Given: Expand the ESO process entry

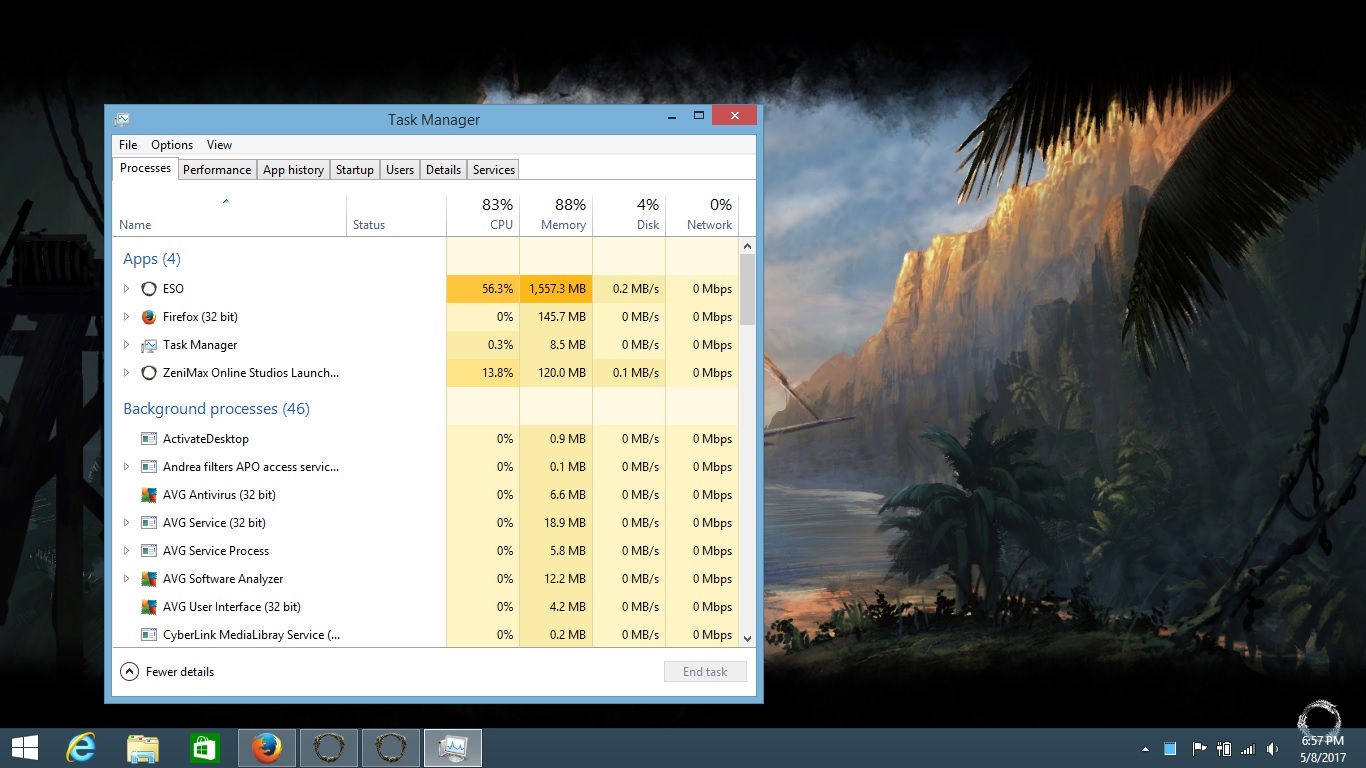Looking at the screenshot, I should click(126, 288).
